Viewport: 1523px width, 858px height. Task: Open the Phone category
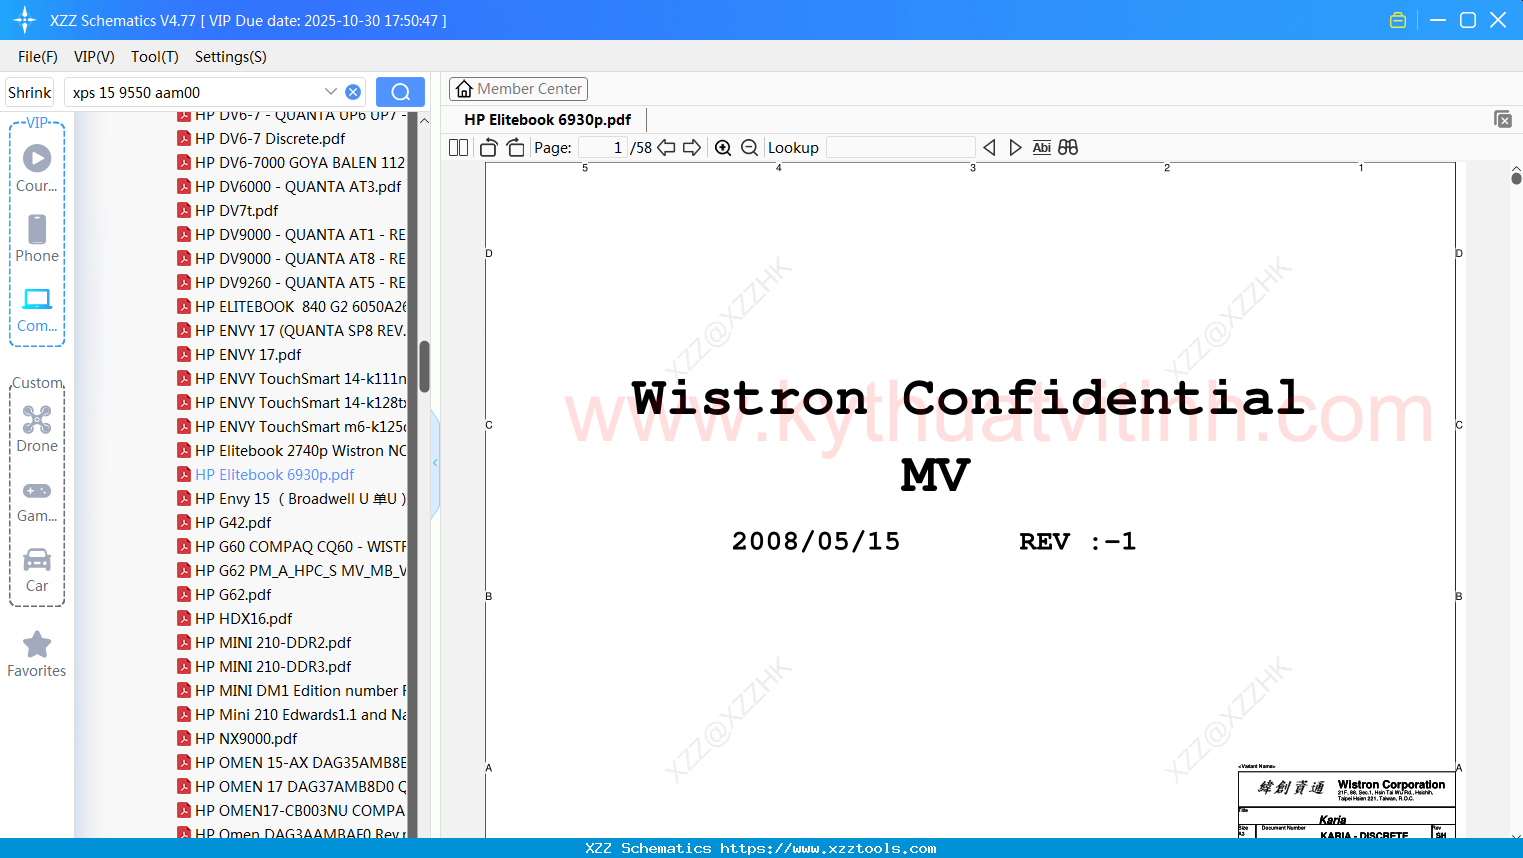click(x=37, y=238)
